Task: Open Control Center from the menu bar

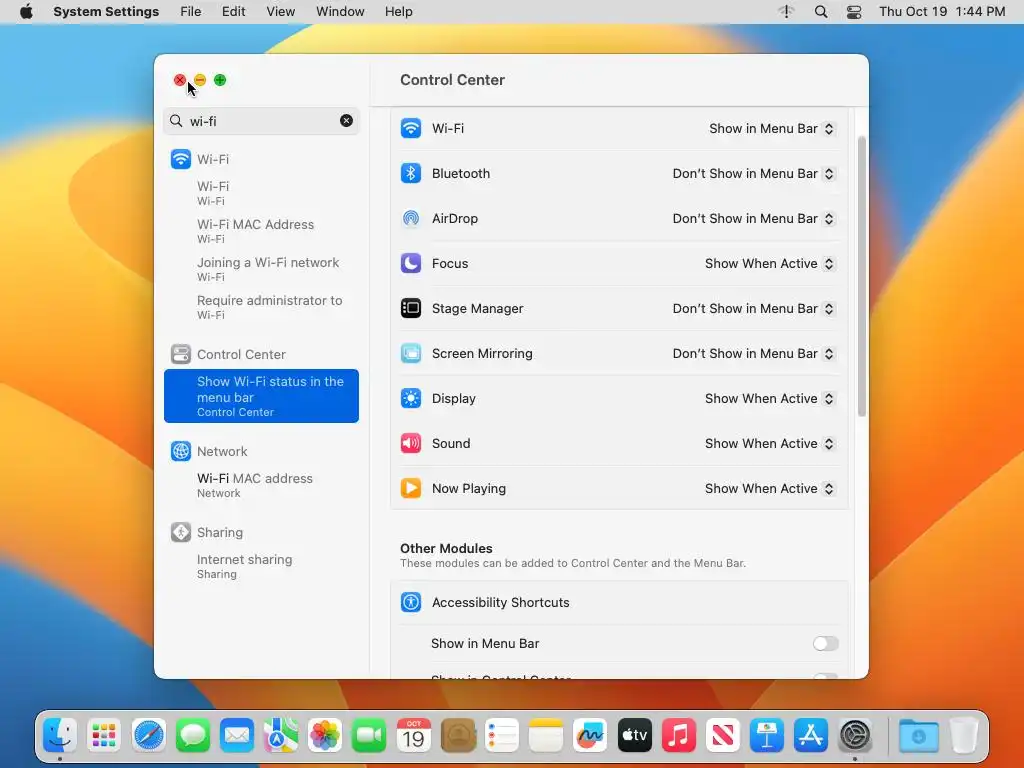Action: [x=854, y=12]
